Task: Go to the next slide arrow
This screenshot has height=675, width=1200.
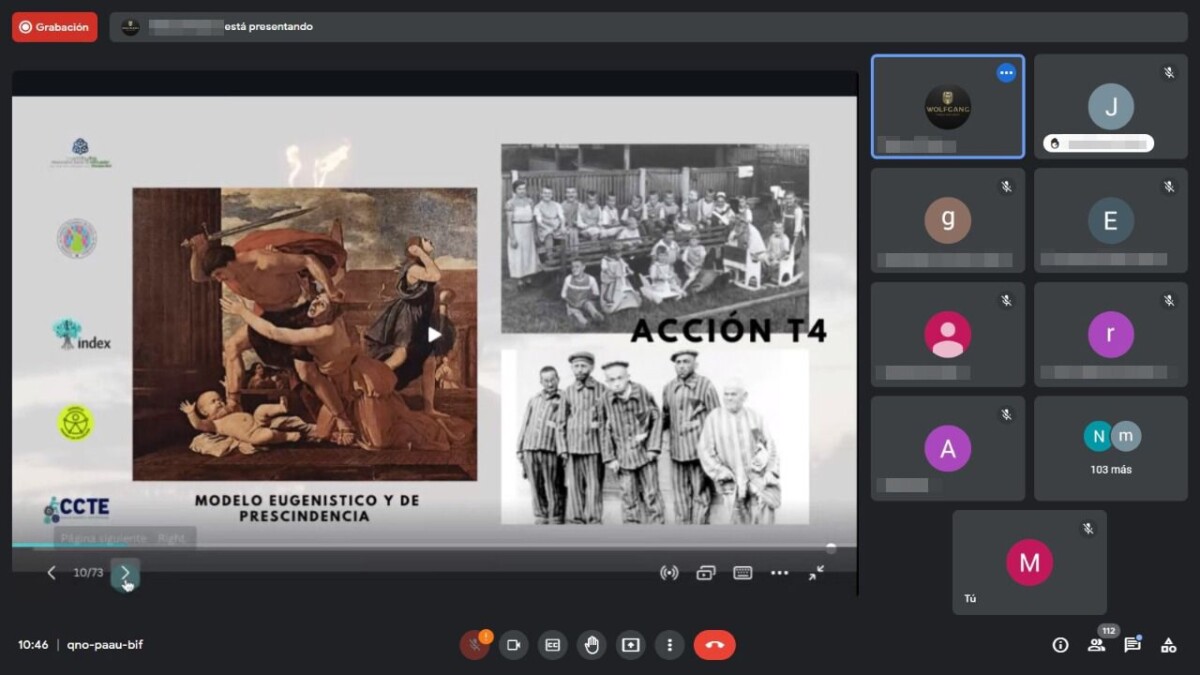Action: coord(125,573)
